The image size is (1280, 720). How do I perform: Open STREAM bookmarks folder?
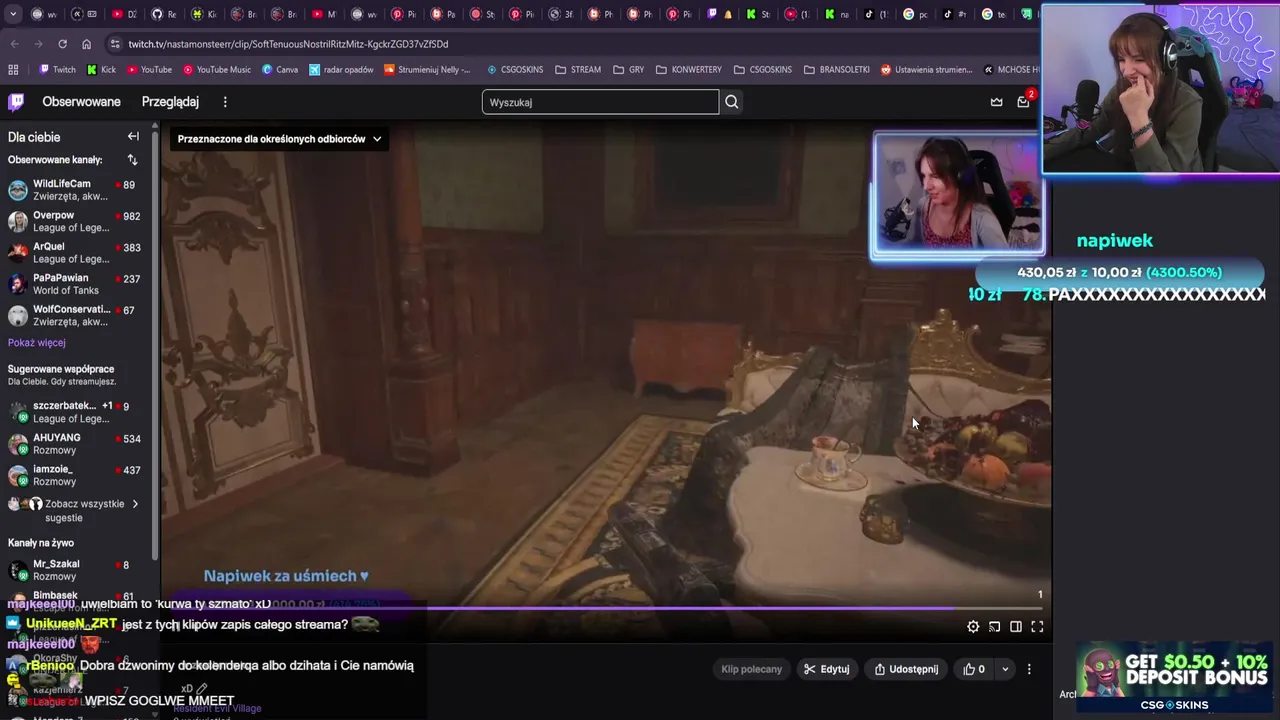(578, 70)
